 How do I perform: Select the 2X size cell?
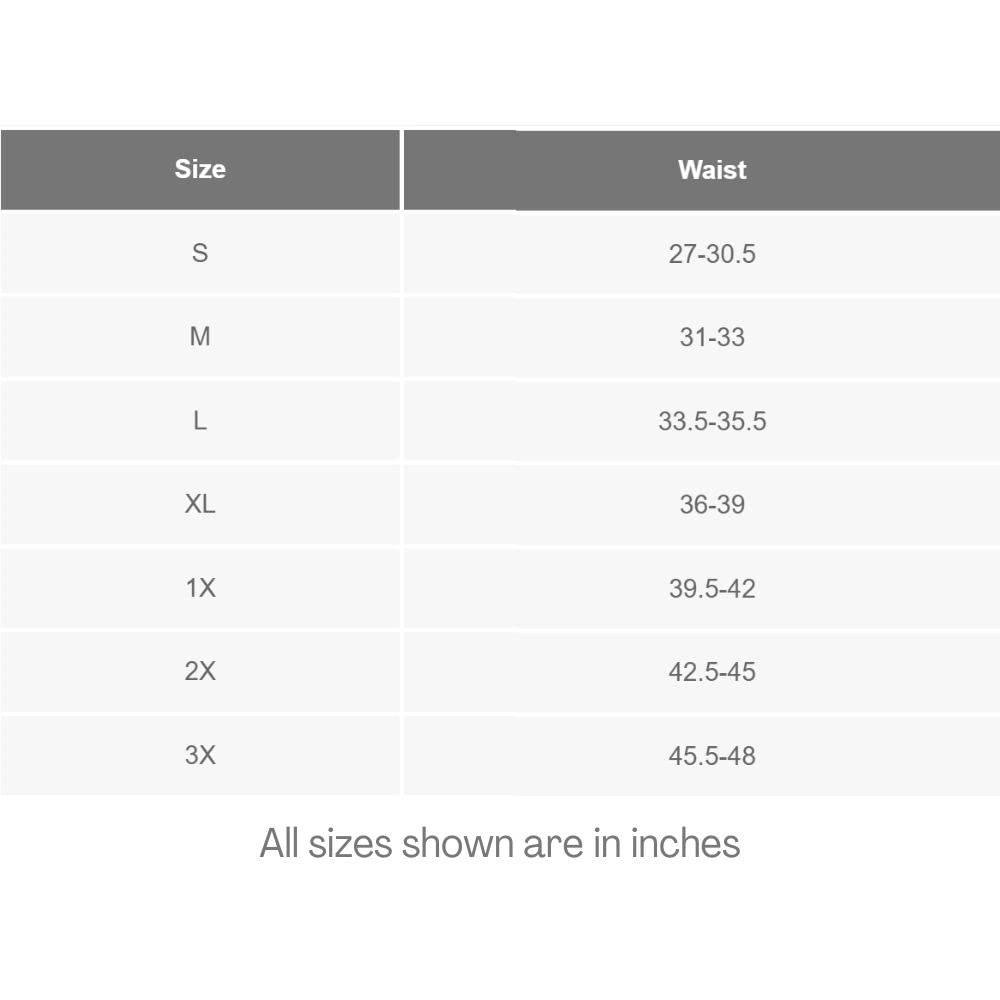[200, 671]
